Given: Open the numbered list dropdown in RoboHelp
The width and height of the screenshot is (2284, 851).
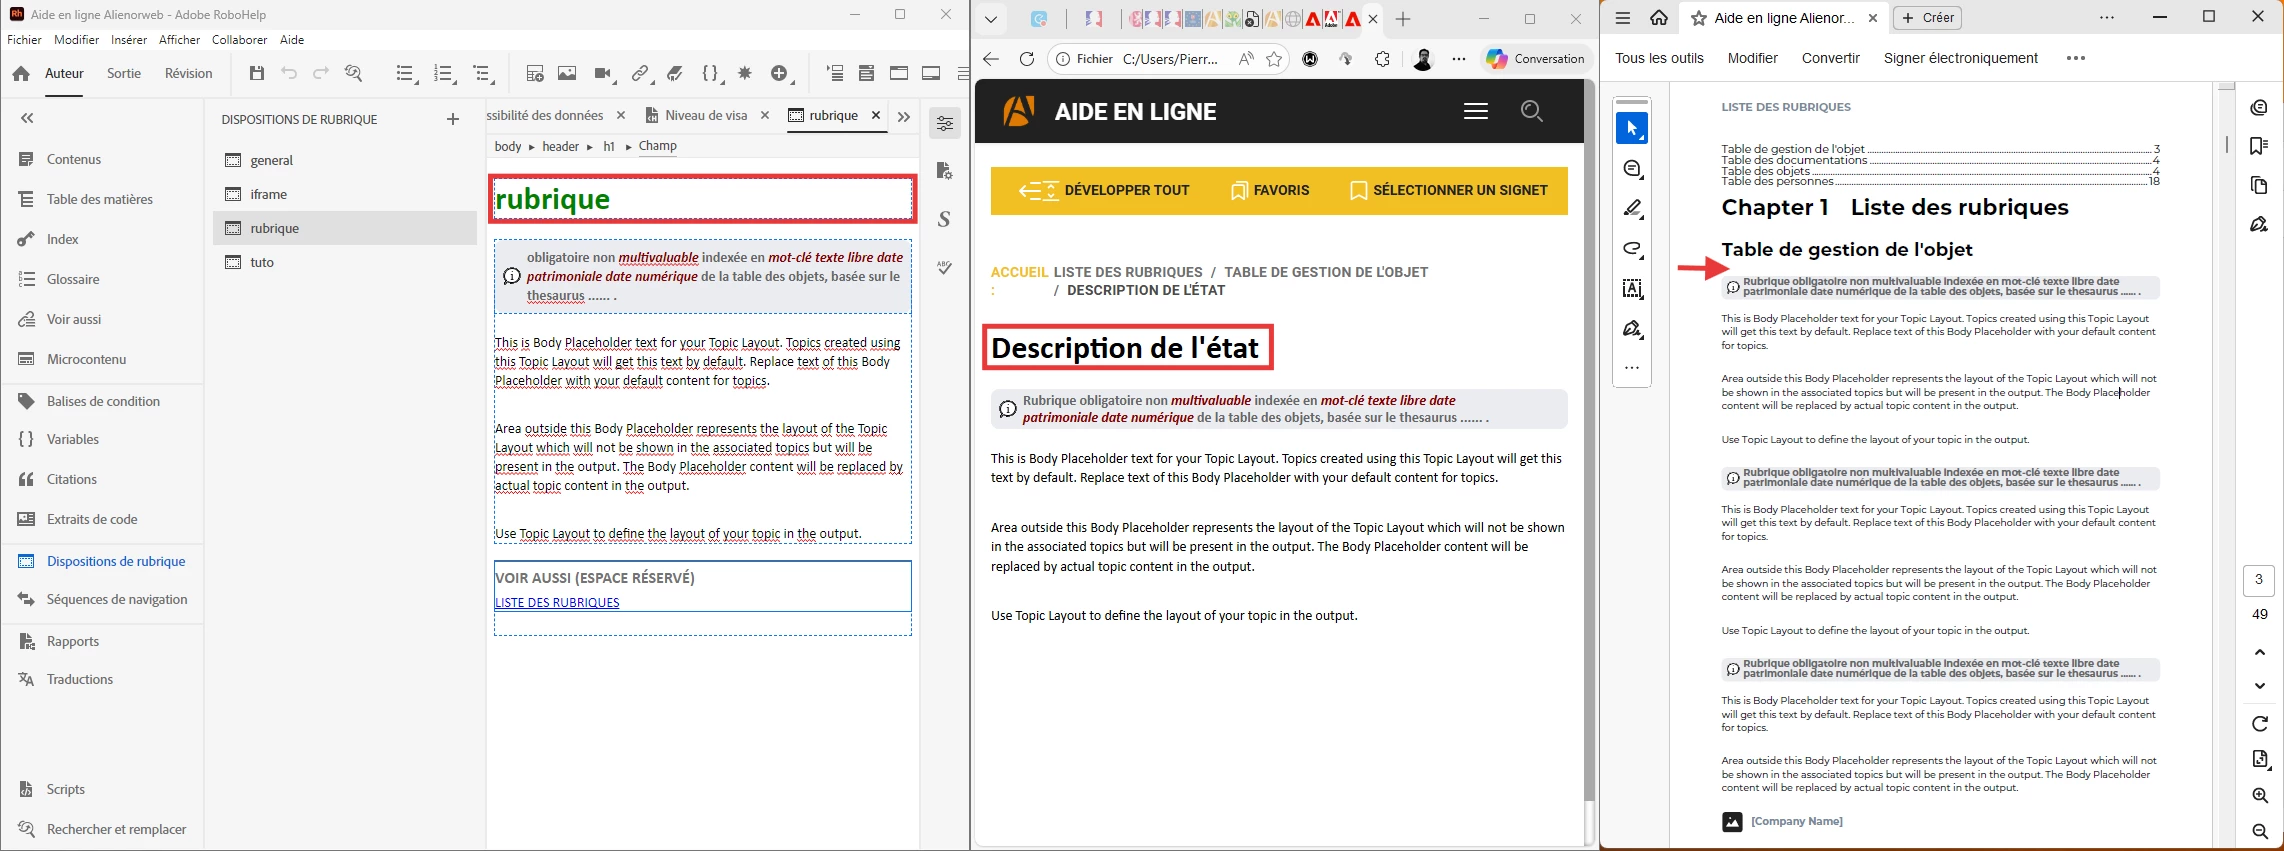Looking at the screenshot, I should pyautogui.click(x=445, y=73).
